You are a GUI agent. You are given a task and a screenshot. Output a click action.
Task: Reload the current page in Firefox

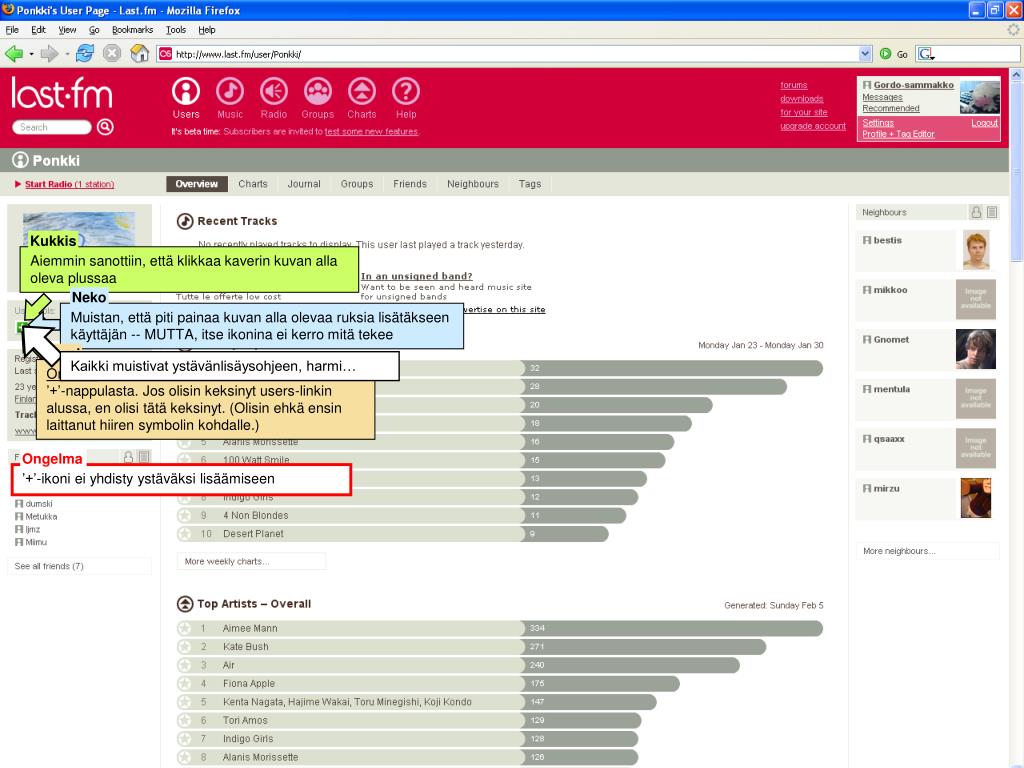[85, 54]
